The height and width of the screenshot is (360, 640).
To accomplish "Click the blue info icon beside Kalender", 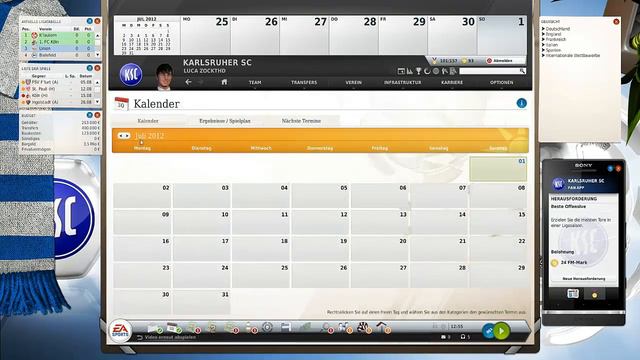I will point(521,103).
